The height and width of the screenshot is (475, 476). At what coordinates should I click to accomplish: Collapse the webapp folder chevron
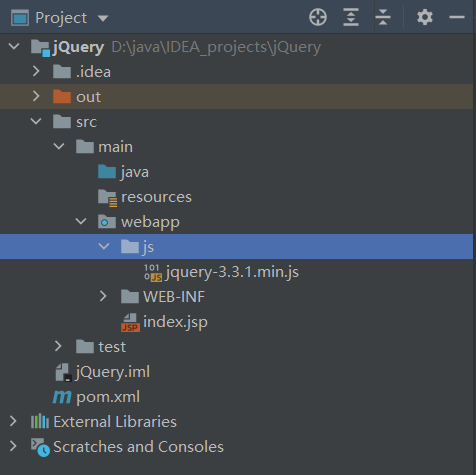[x=81, y=221]
